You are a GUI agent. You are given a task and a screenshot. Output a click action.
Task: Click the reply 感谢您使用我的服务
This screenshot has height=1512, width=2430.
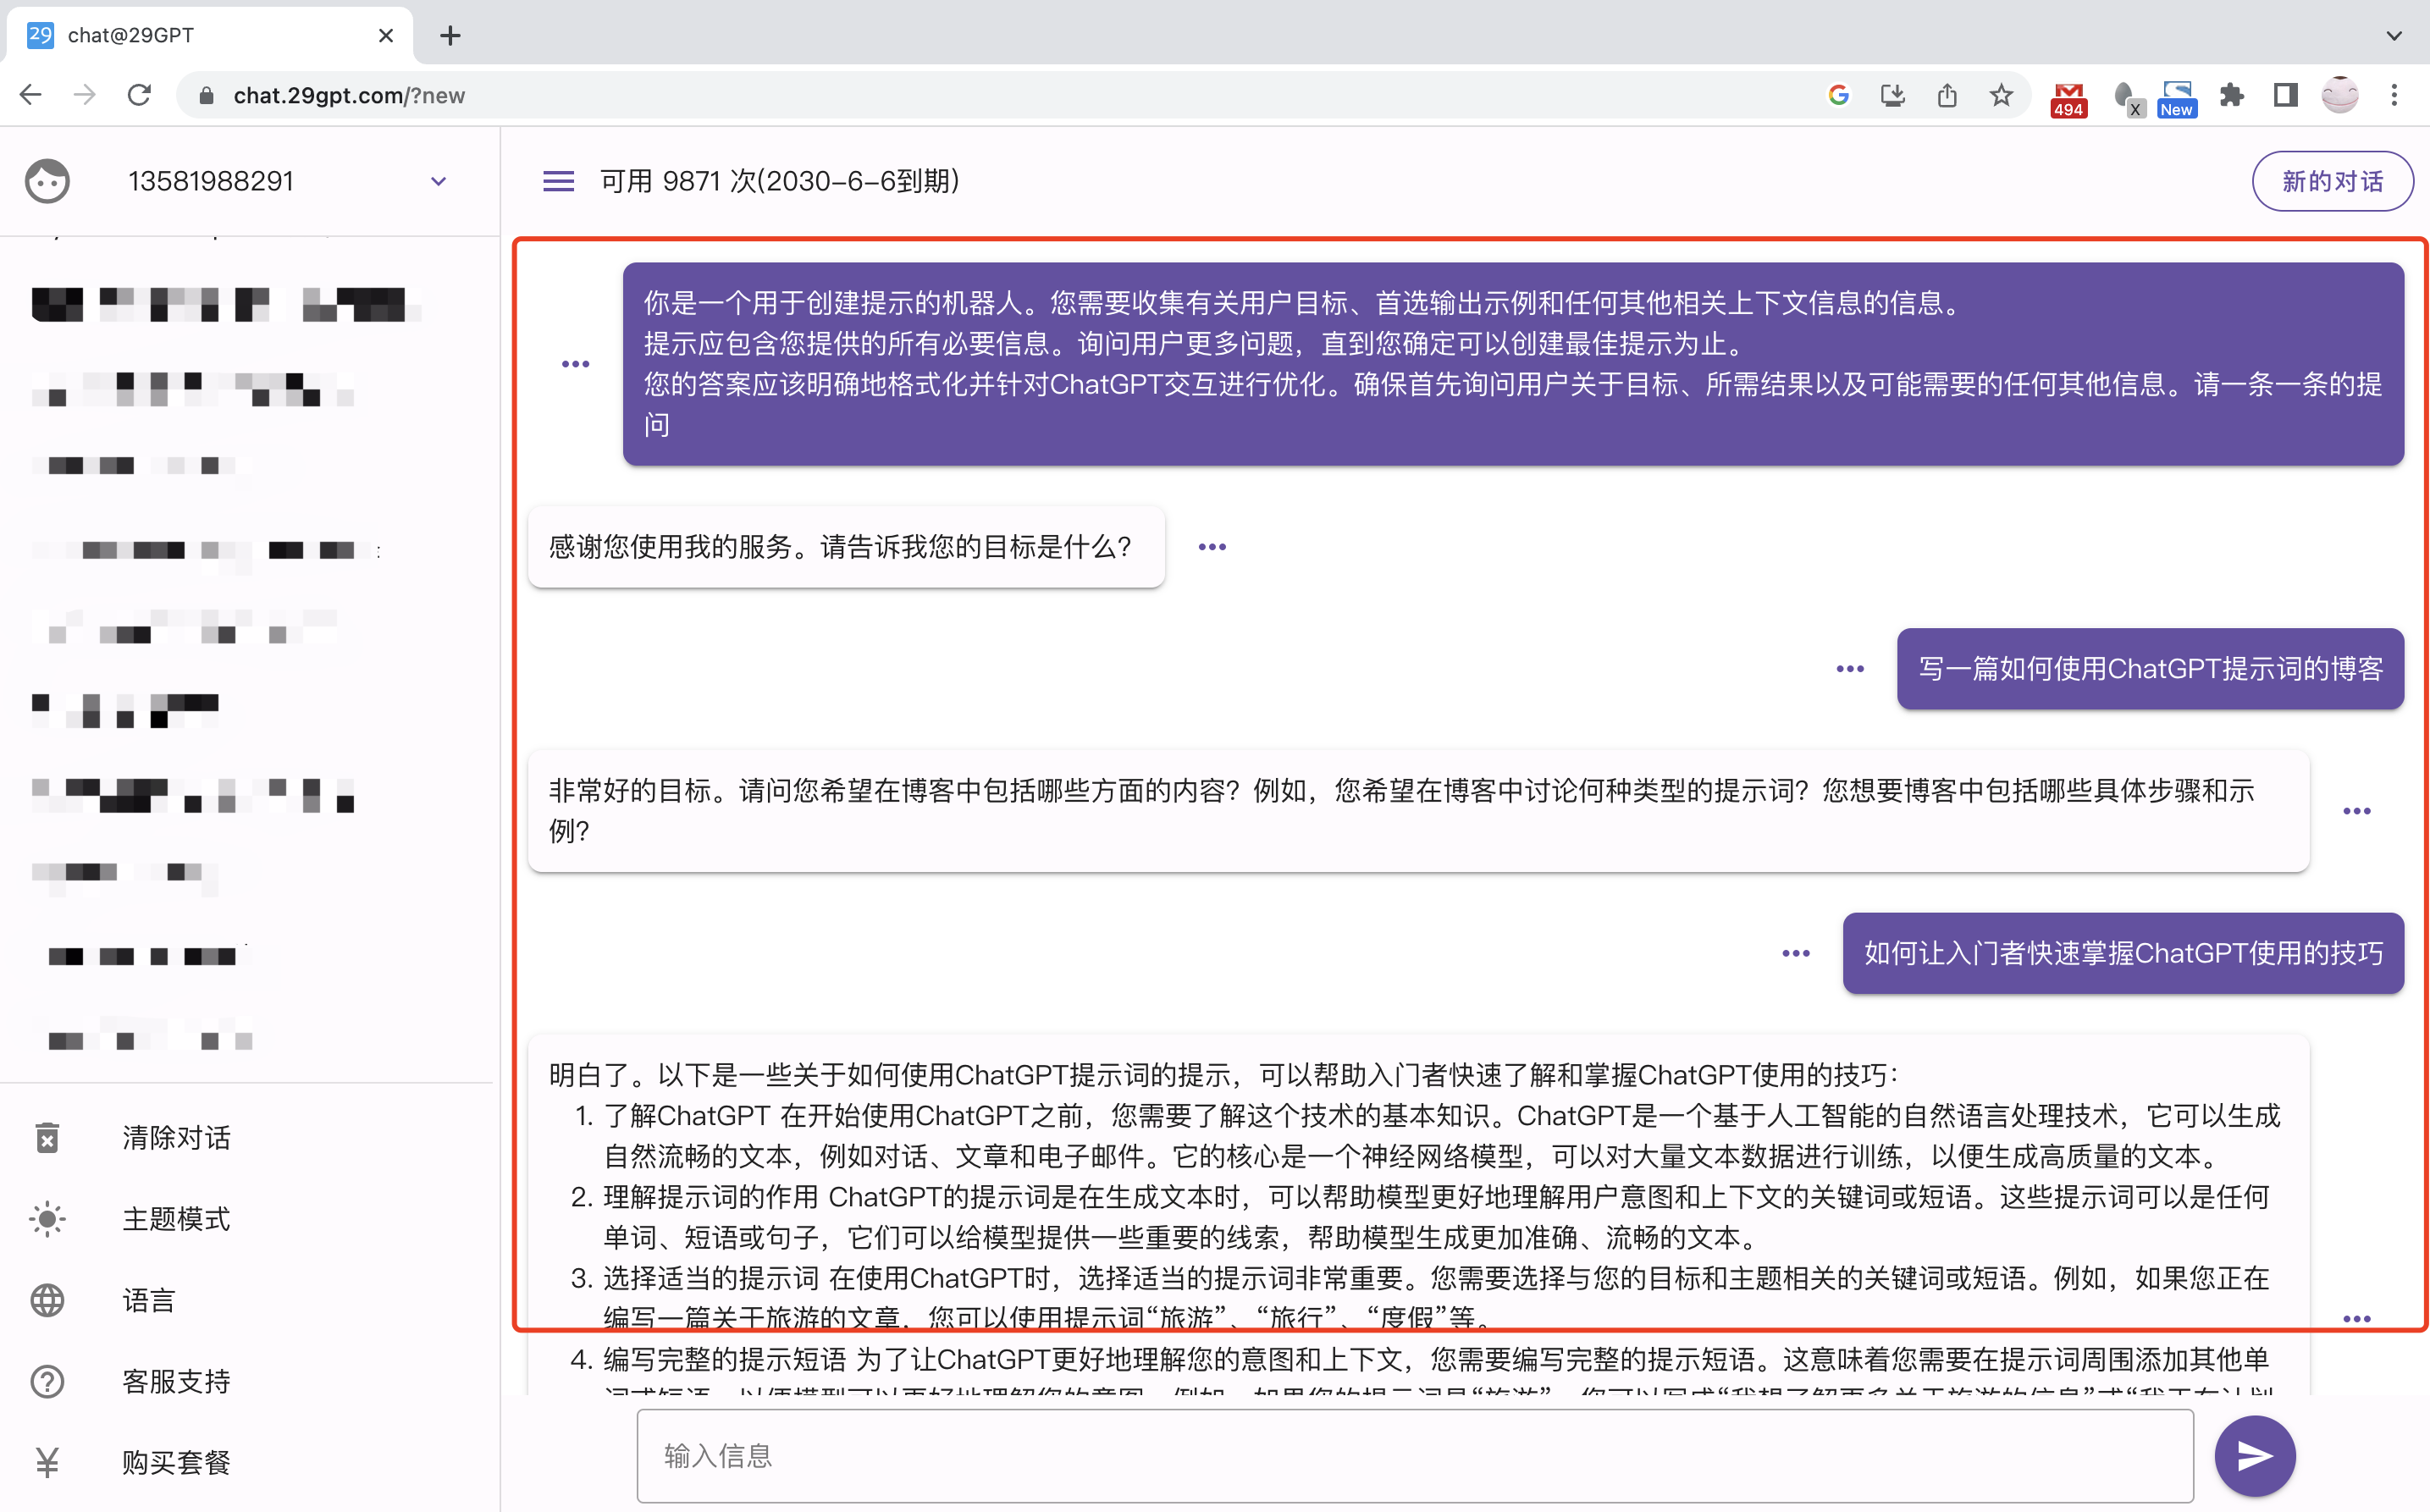coord(846,547)
